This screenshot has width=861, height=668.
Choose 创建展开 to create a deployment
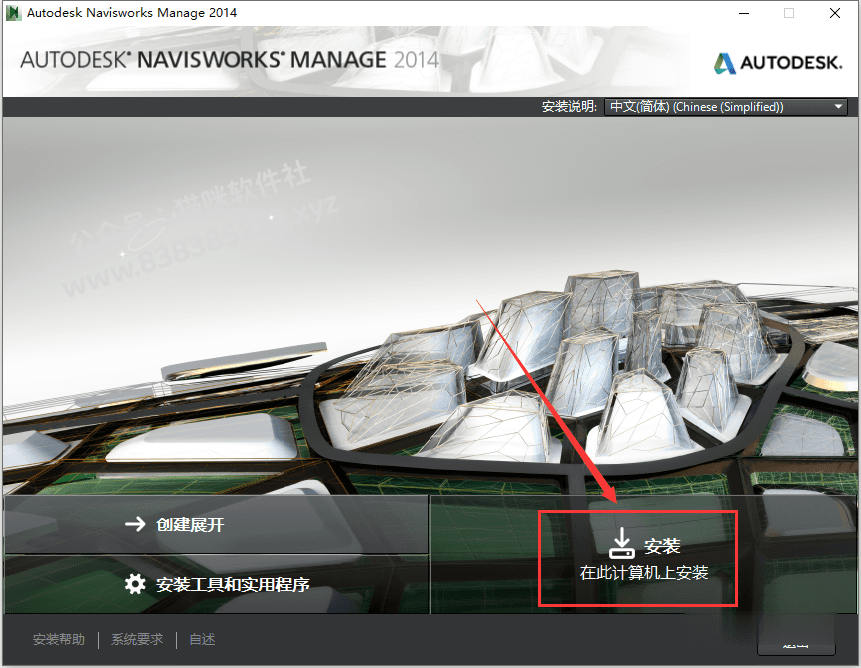(x=216, y=524)
